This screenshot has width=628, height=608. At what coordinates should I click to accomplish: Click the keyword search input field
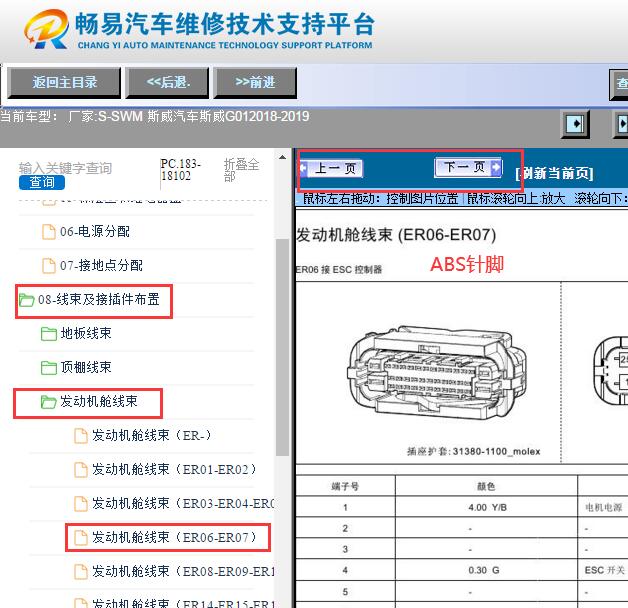pyautogui.click(x=65, y=168)
